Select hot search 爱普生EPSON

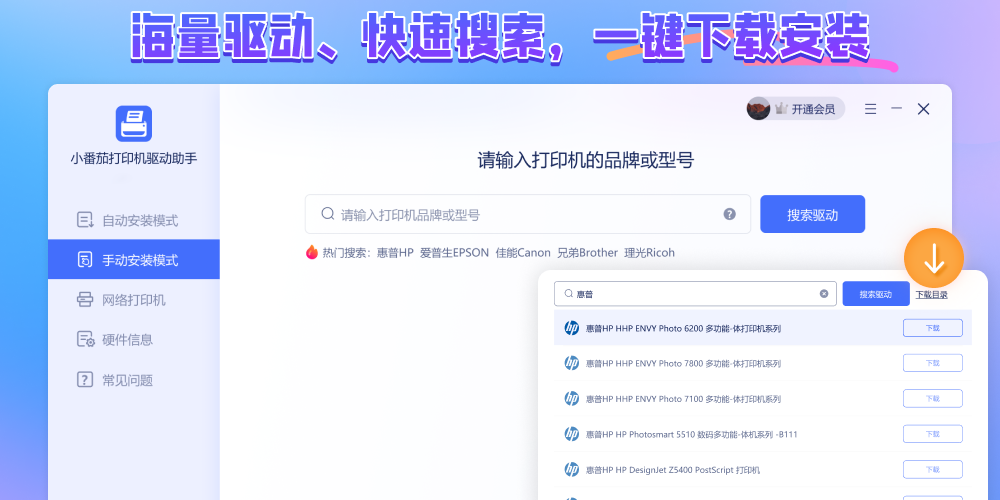455,253
